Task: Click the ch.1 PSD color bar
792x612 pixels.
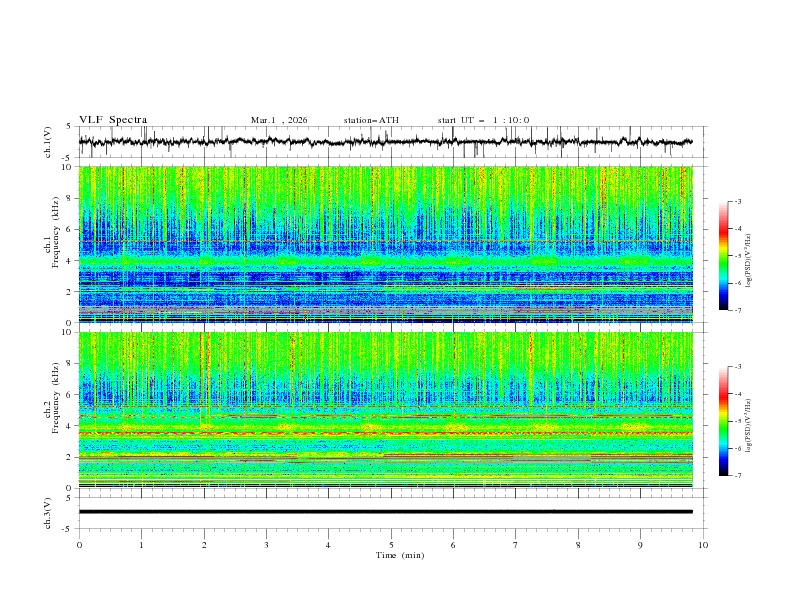Action: pyautogui.click(x=723, y=256)
